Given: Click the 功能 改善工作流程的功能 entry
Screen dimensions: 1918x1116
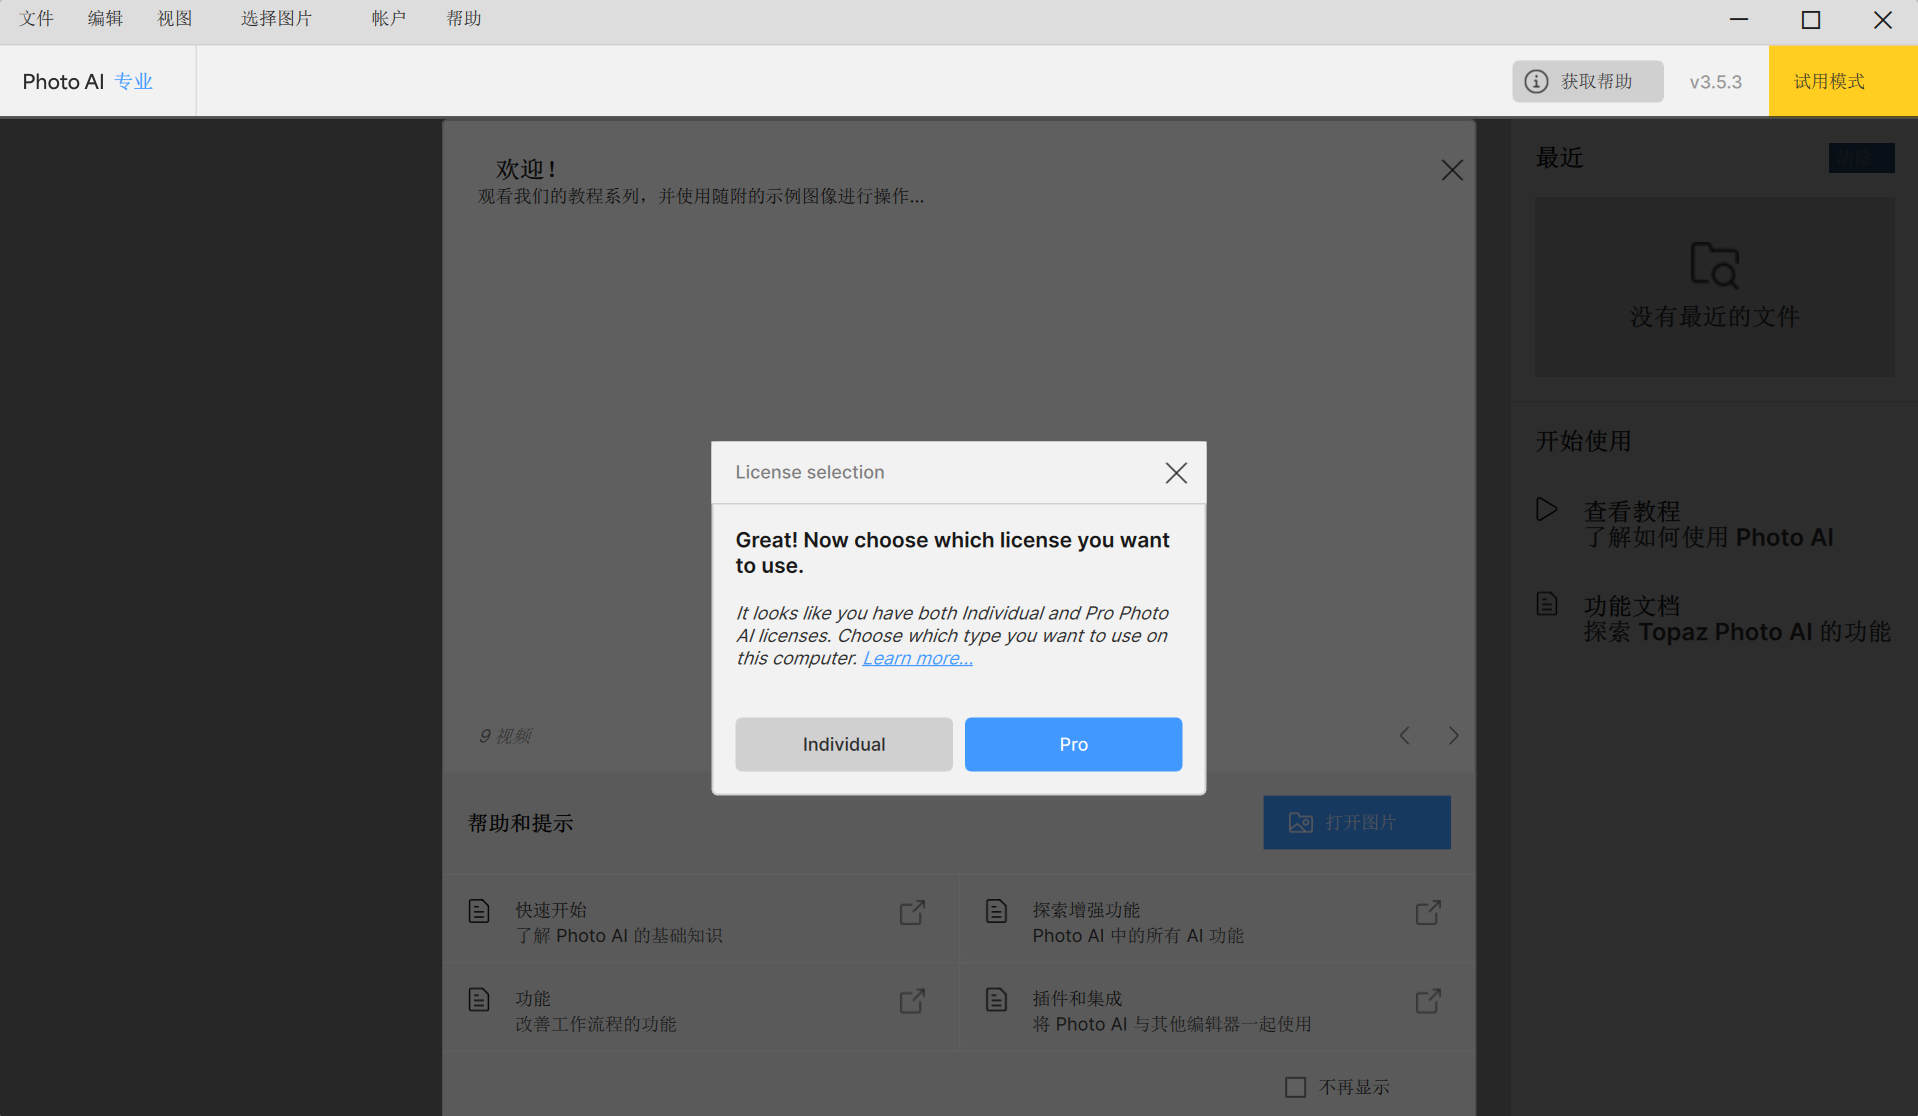Looking at the screenshot, I should click(700, 1009).
